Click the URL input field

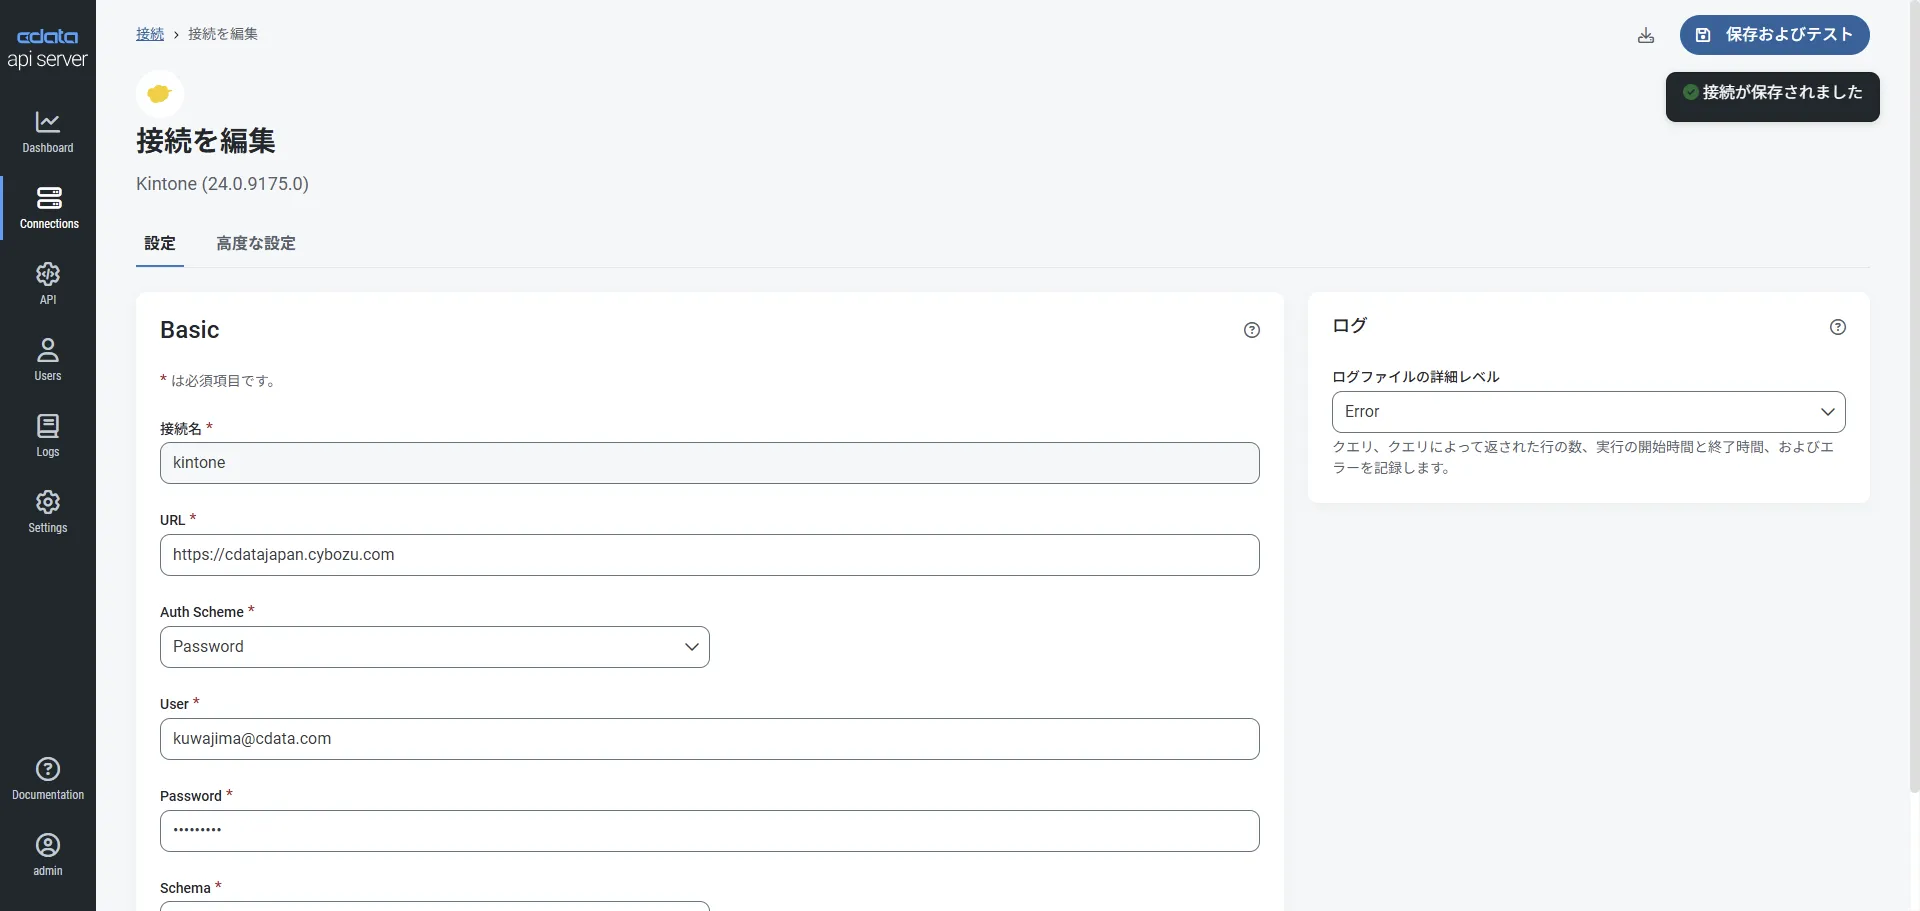[x=710, y=555]
